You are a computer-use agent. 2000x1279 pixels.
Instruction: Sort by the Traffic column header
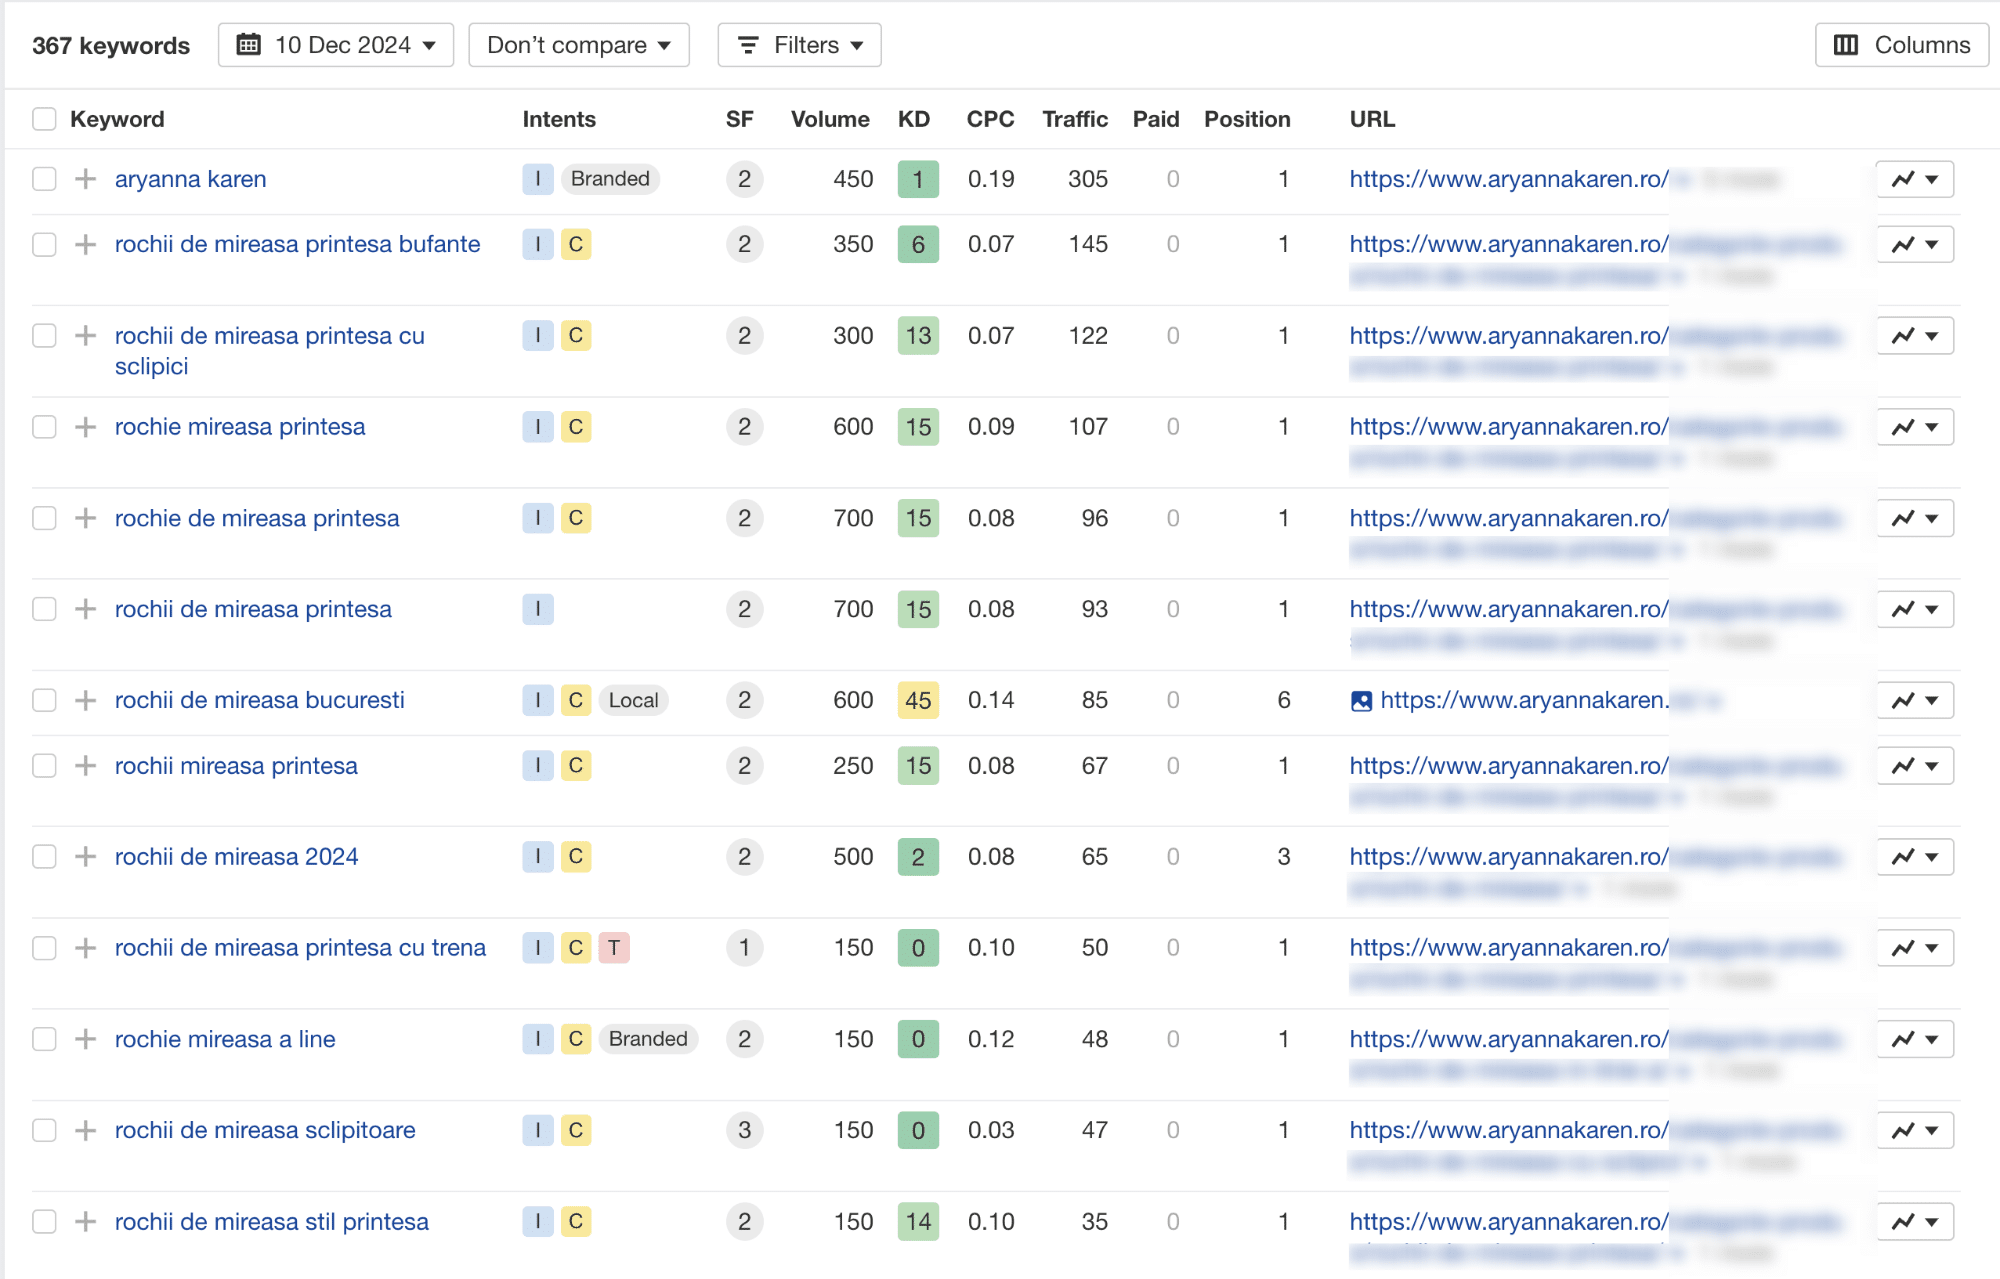pos(1074,119)
